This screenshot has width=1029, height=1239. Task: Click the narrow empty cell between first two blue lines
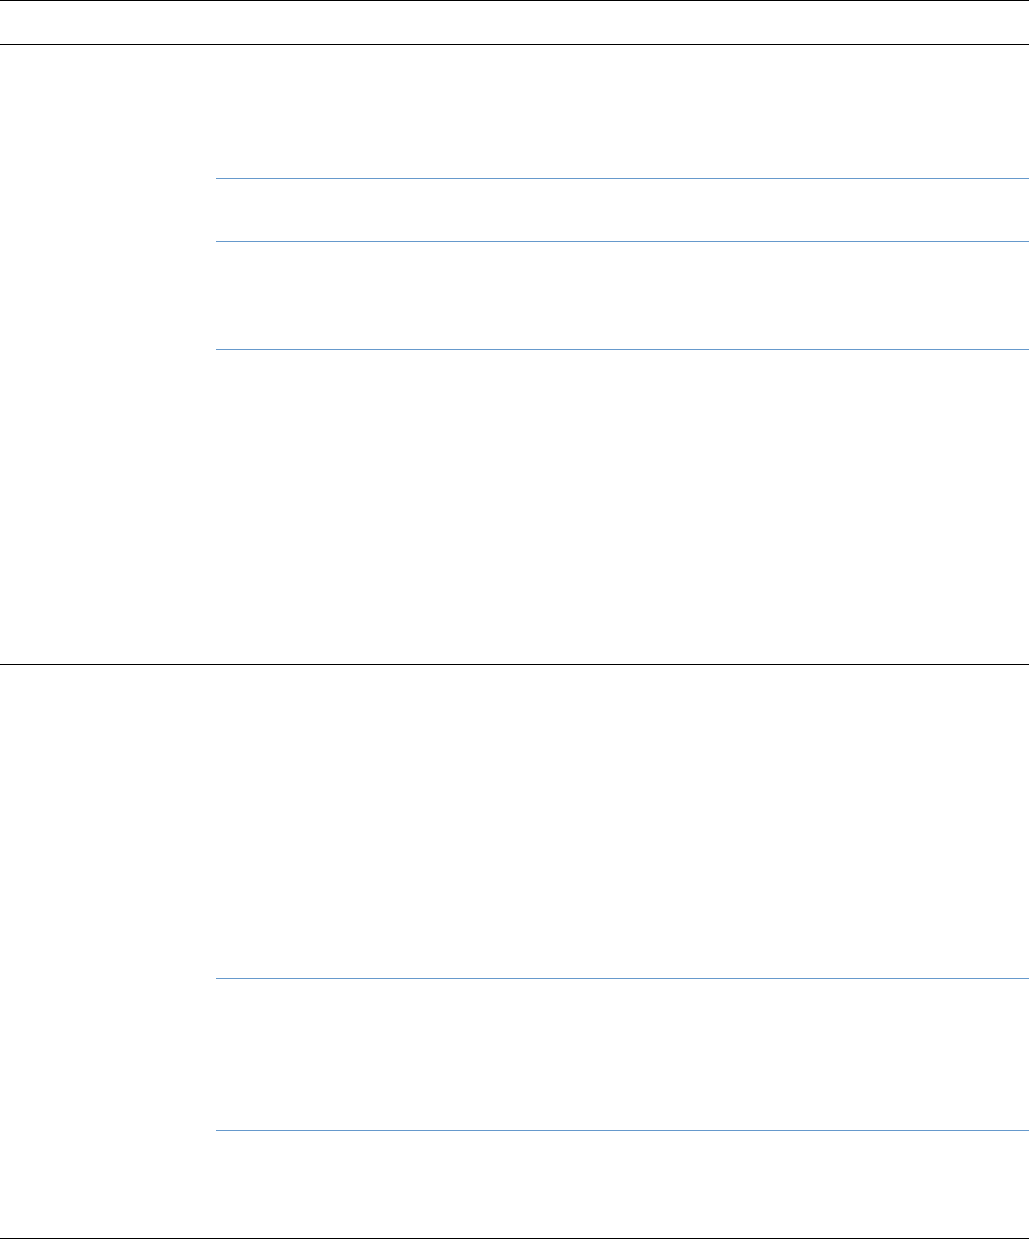[622, 210]
